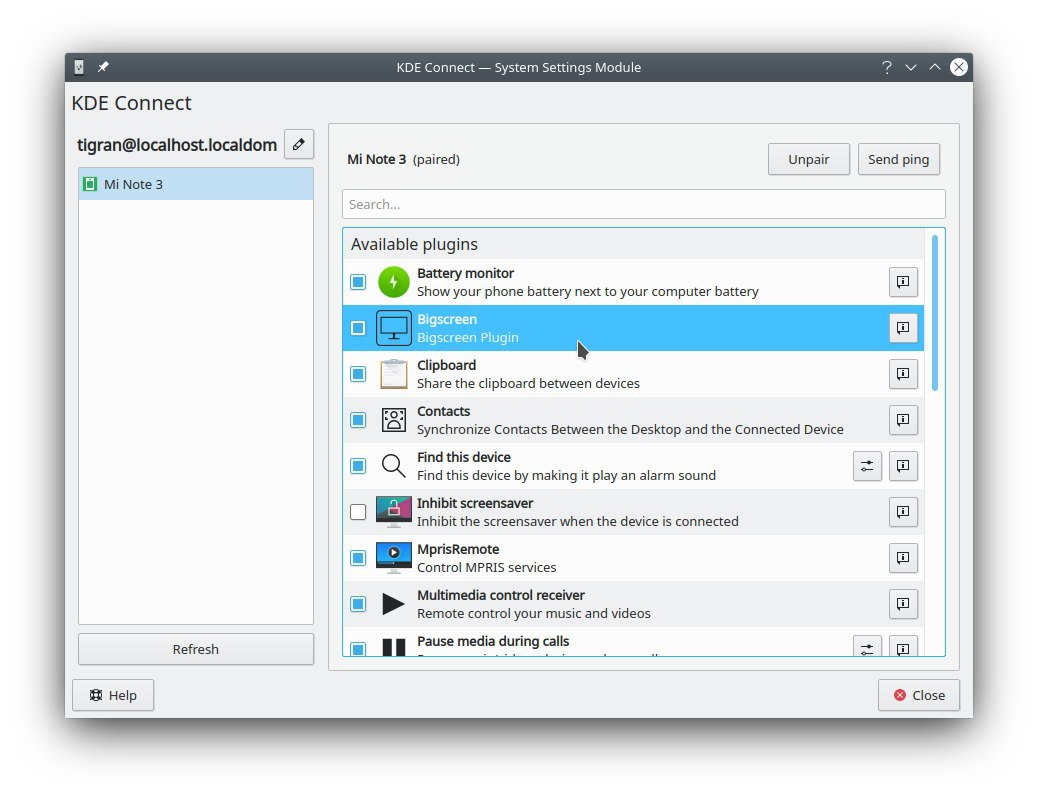Open About info for MprisRemote plugin
This screenshot has height=795, width=1038.
903,558
